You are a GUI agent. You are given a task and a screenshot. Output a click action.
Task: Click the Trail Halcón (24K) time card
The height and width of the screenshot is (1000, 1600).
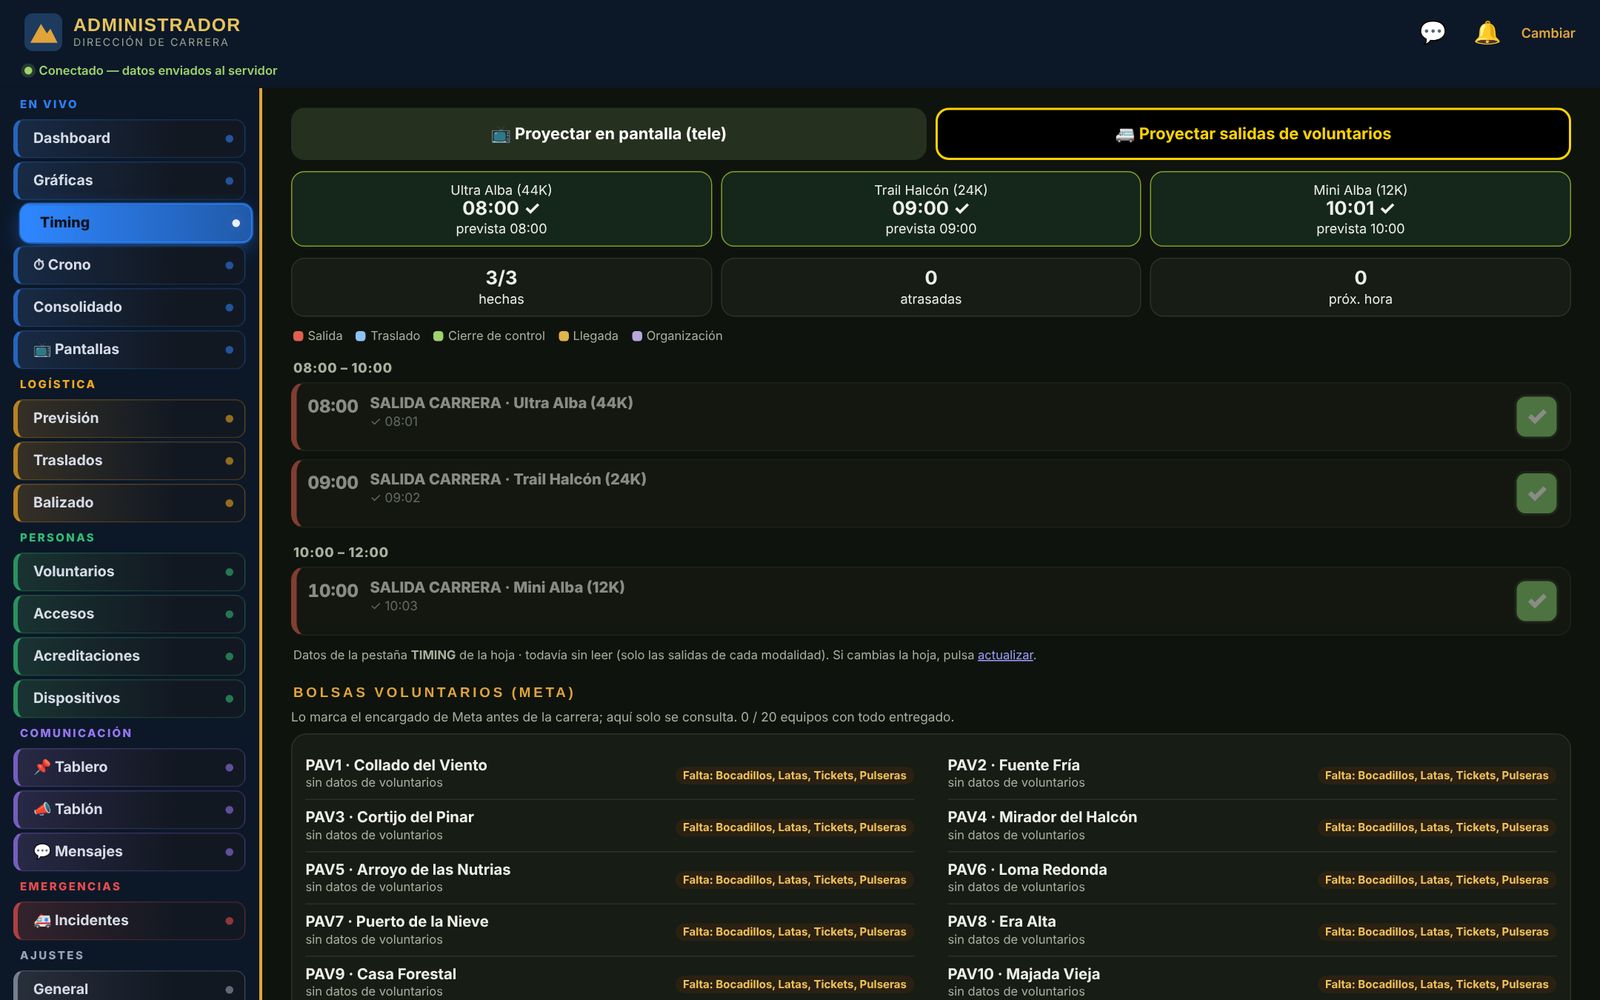[x=931, y=209]
